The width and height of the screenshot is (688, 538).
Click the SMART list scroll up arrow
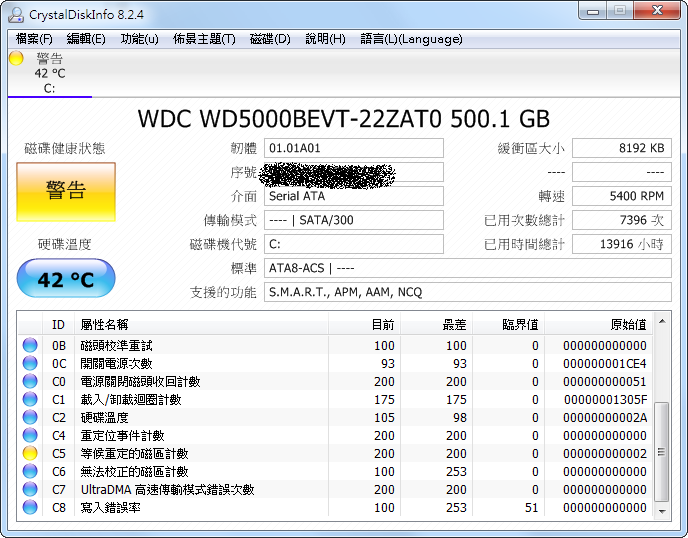click(x=662, y=322)
